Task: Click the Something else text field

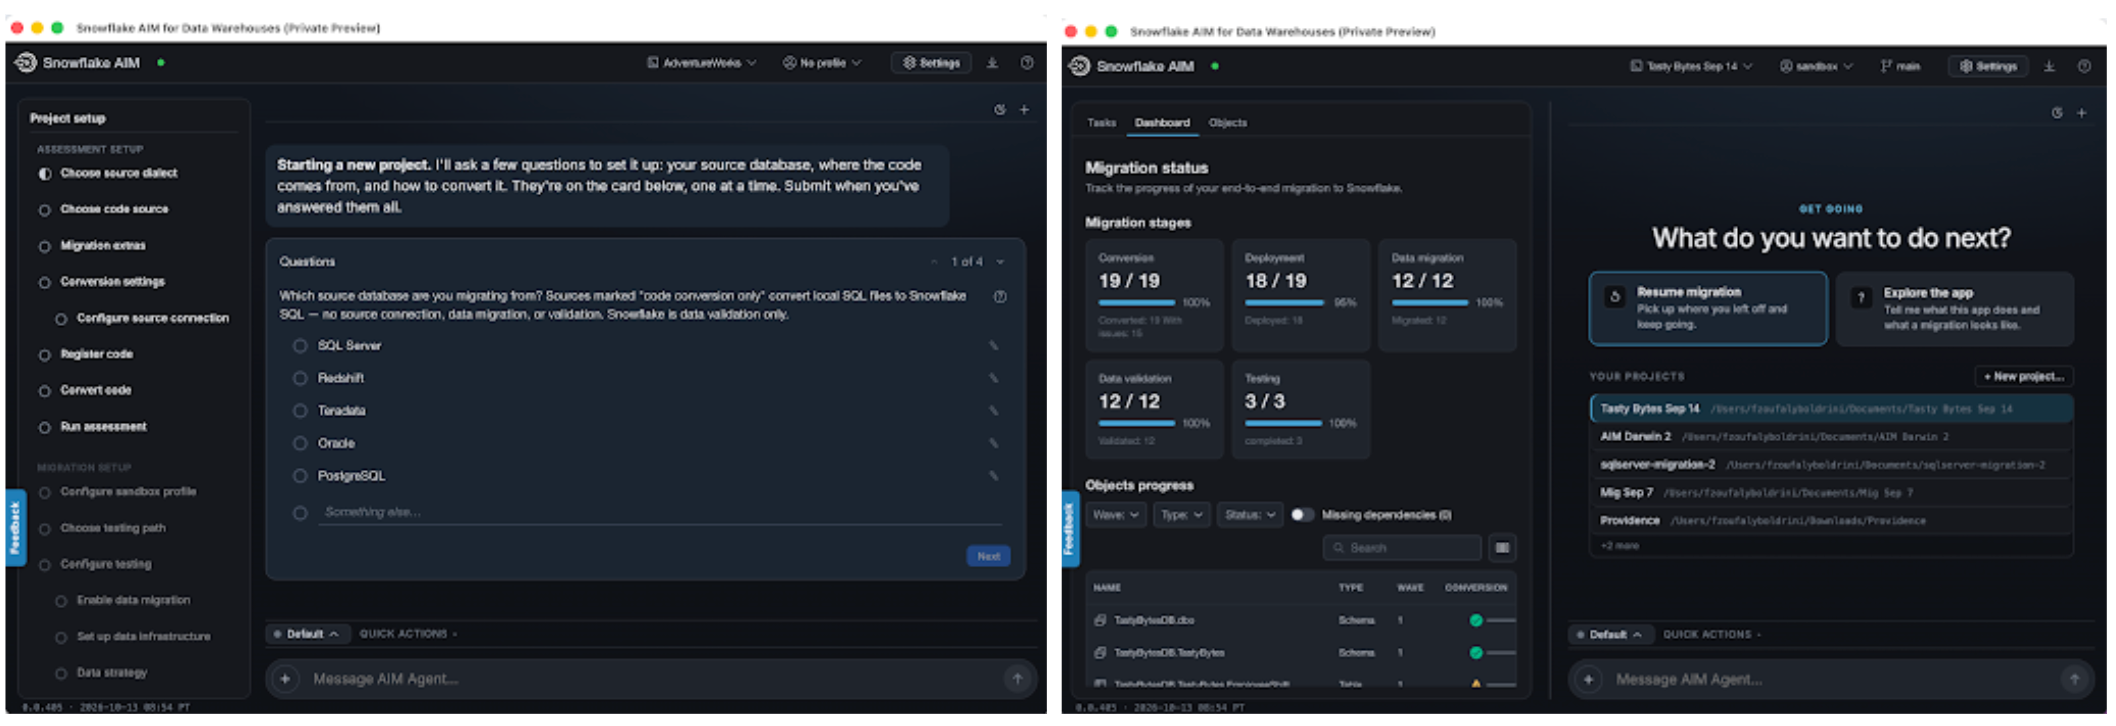Action: tap(660, 512)
